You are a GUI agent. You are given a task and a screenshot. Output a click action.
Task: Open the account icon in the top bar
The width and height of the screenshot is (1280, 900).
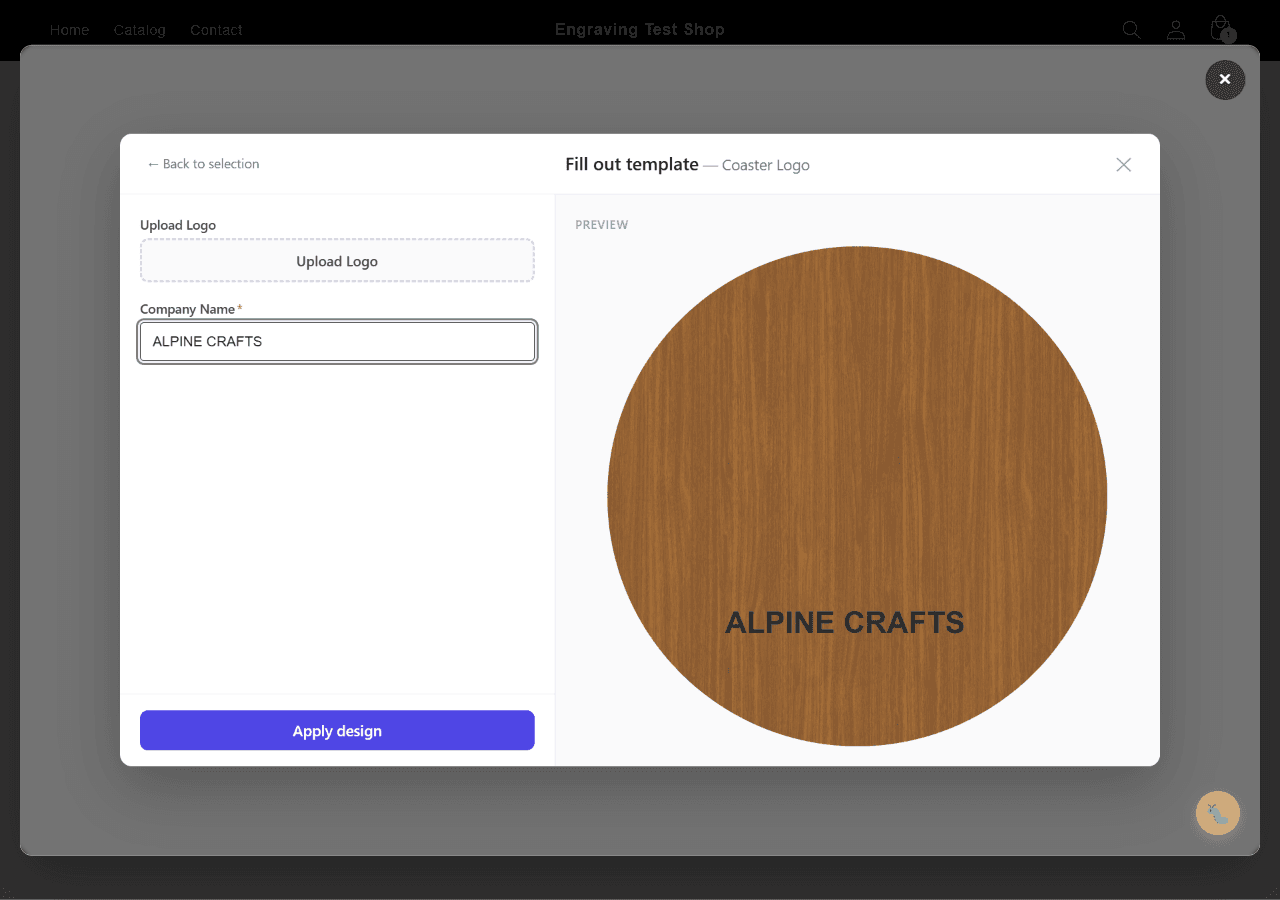coord(1176,29)
